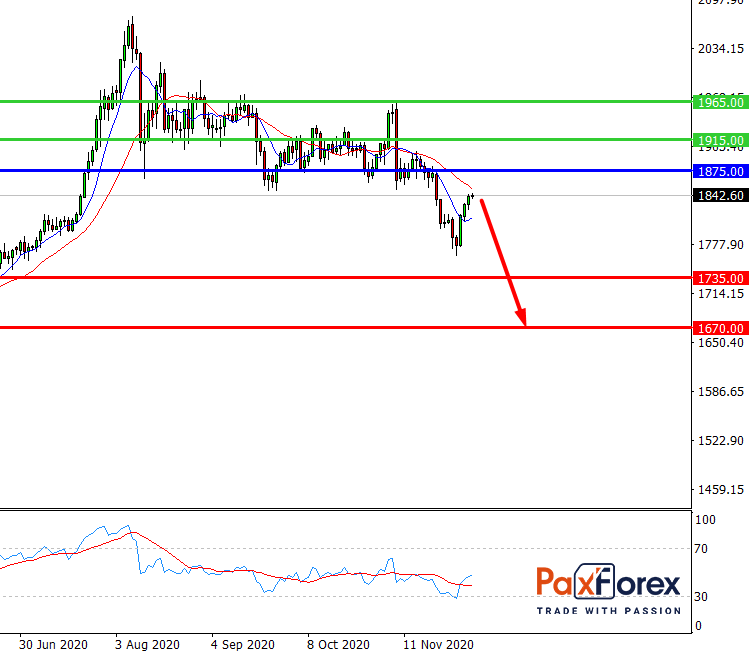Select the 1875.00 blue price tag
The image size is (753, 654).
click(x=720, y=171)
